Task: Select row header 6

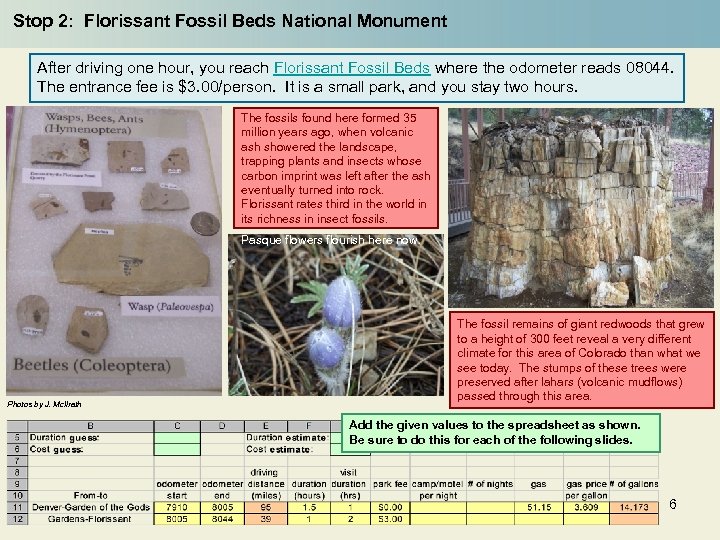Action: click(17, 450)
